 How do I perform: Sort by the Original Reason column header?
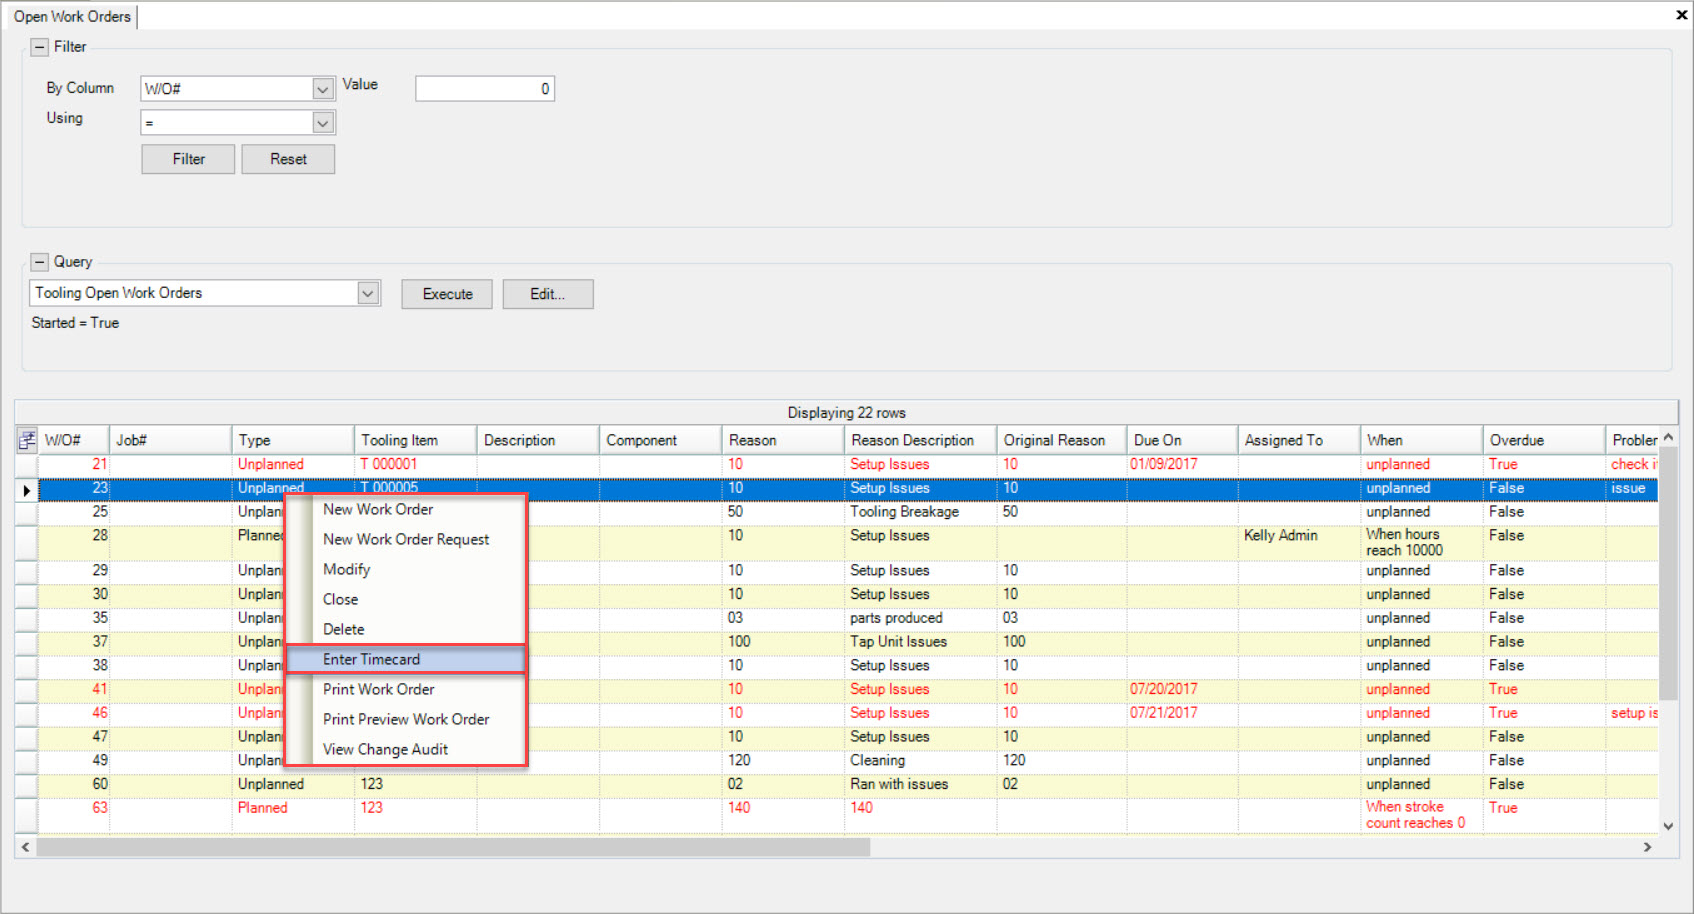pyautogui.click(x=1062, y=440)
